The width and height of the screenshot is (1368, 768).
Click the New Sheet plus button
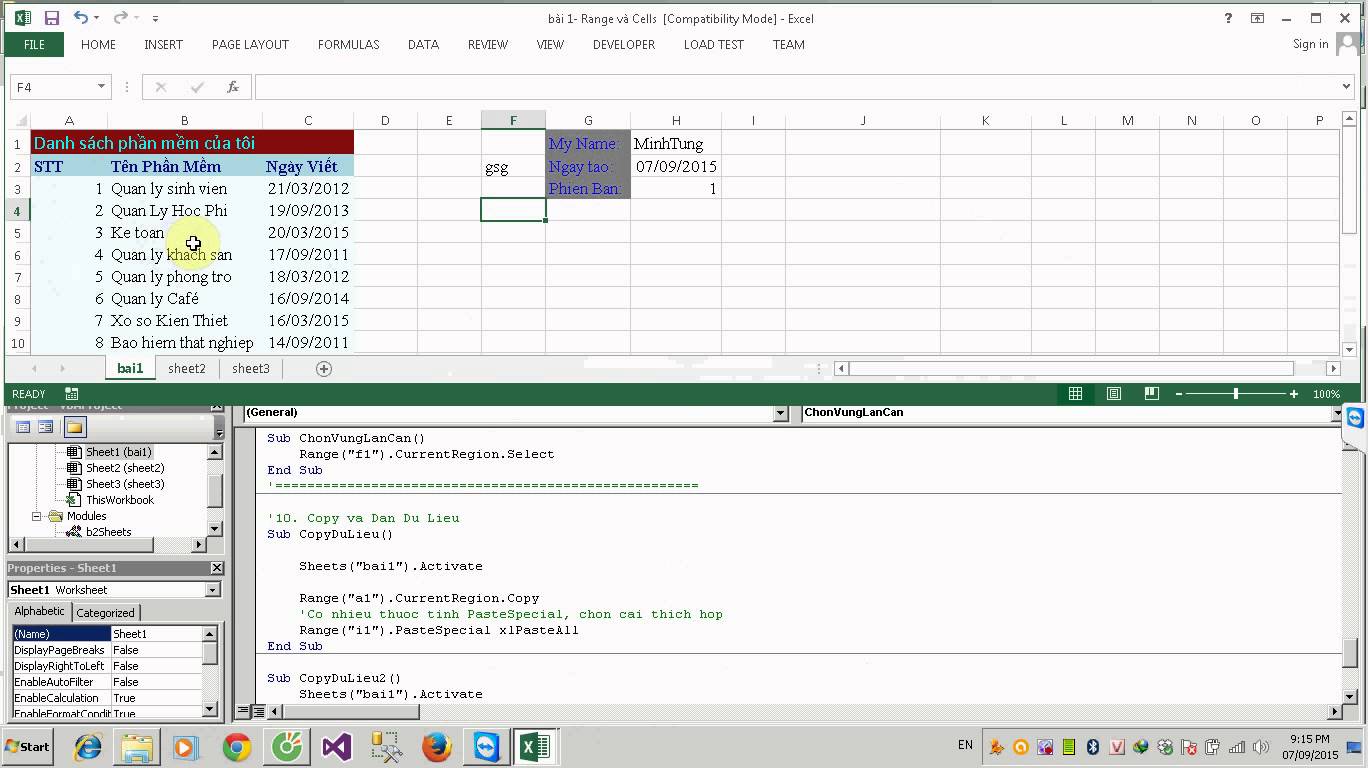point(323,368)
